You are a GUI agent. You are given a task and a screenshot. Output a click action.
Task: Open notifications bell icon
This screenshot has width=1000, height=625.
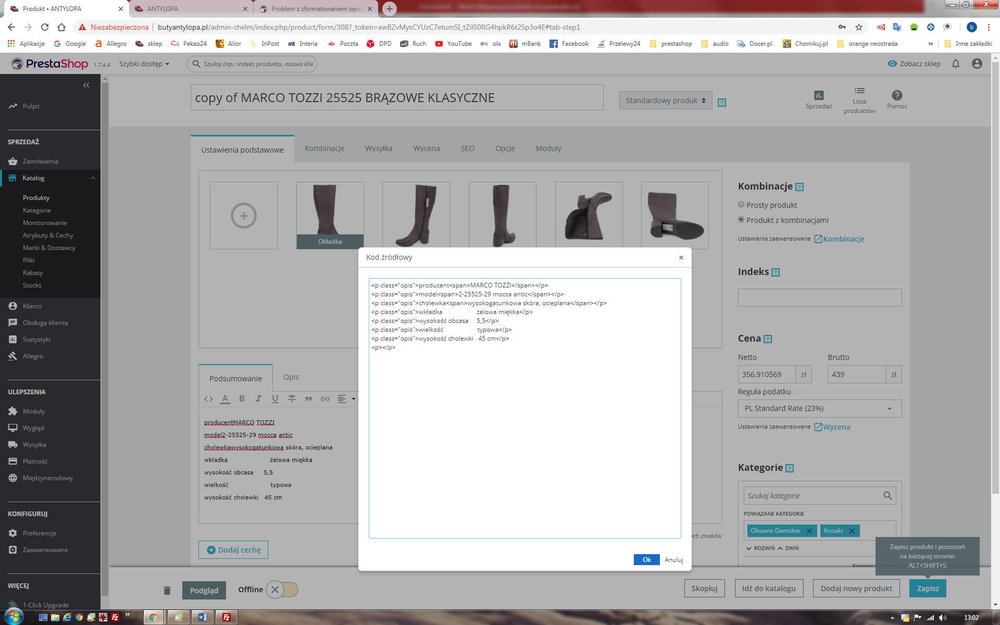click(955, 64)
